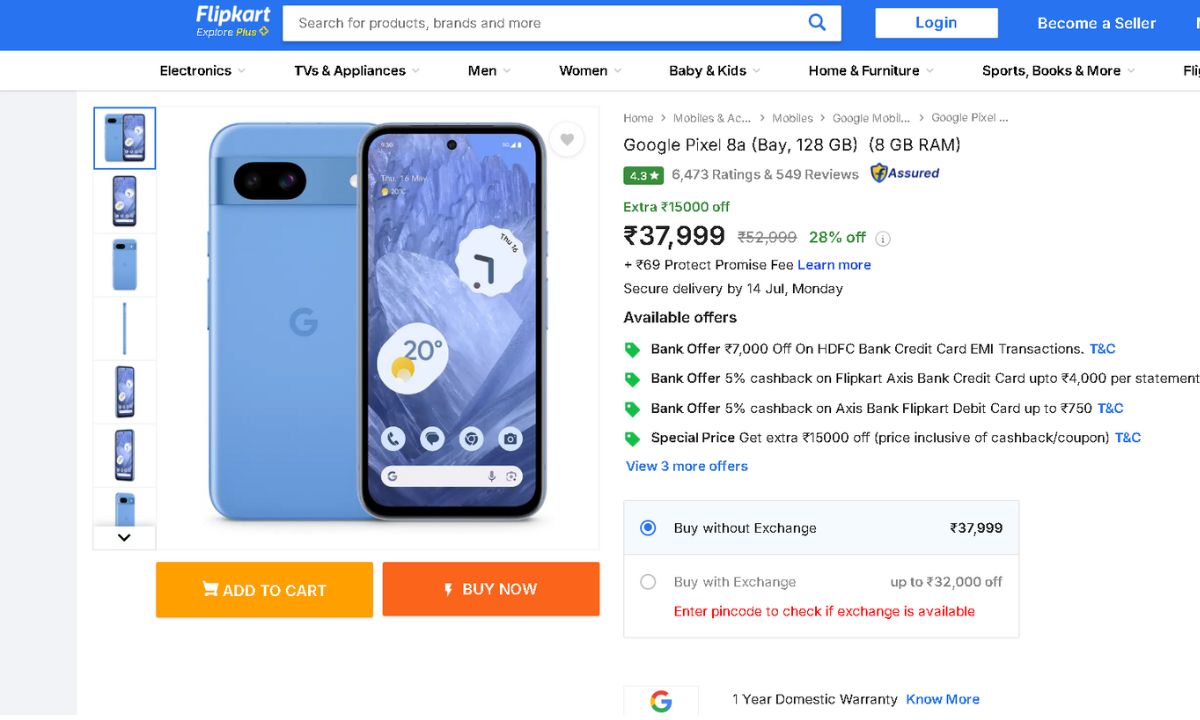Expand the Electronics category dropdown

pos(202,71)
